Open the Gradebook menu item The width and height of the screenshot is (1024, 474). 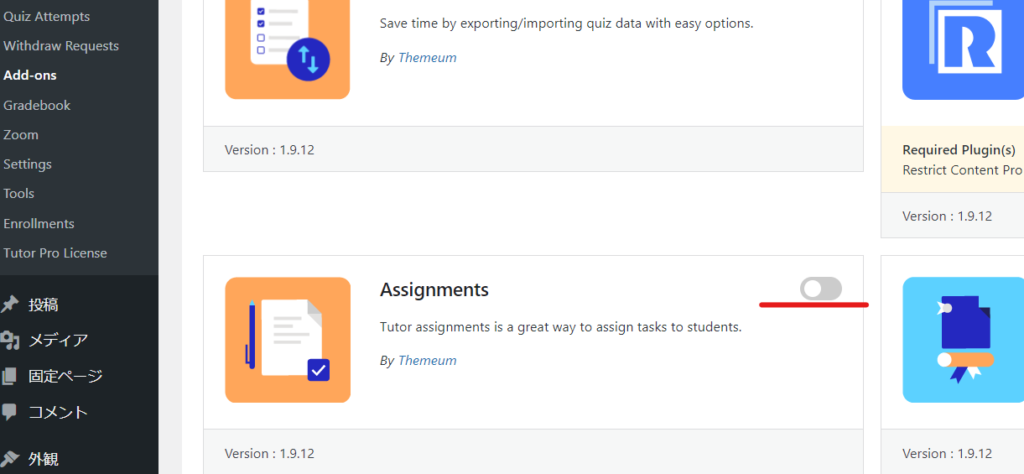pyautogui.click(x=37, y=105)
